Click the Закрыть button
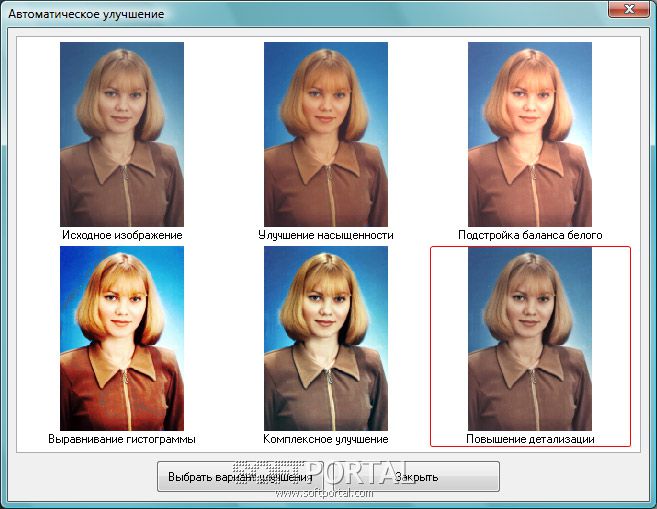This screenshot has height=509, width=657. click(x=416, y=477)
